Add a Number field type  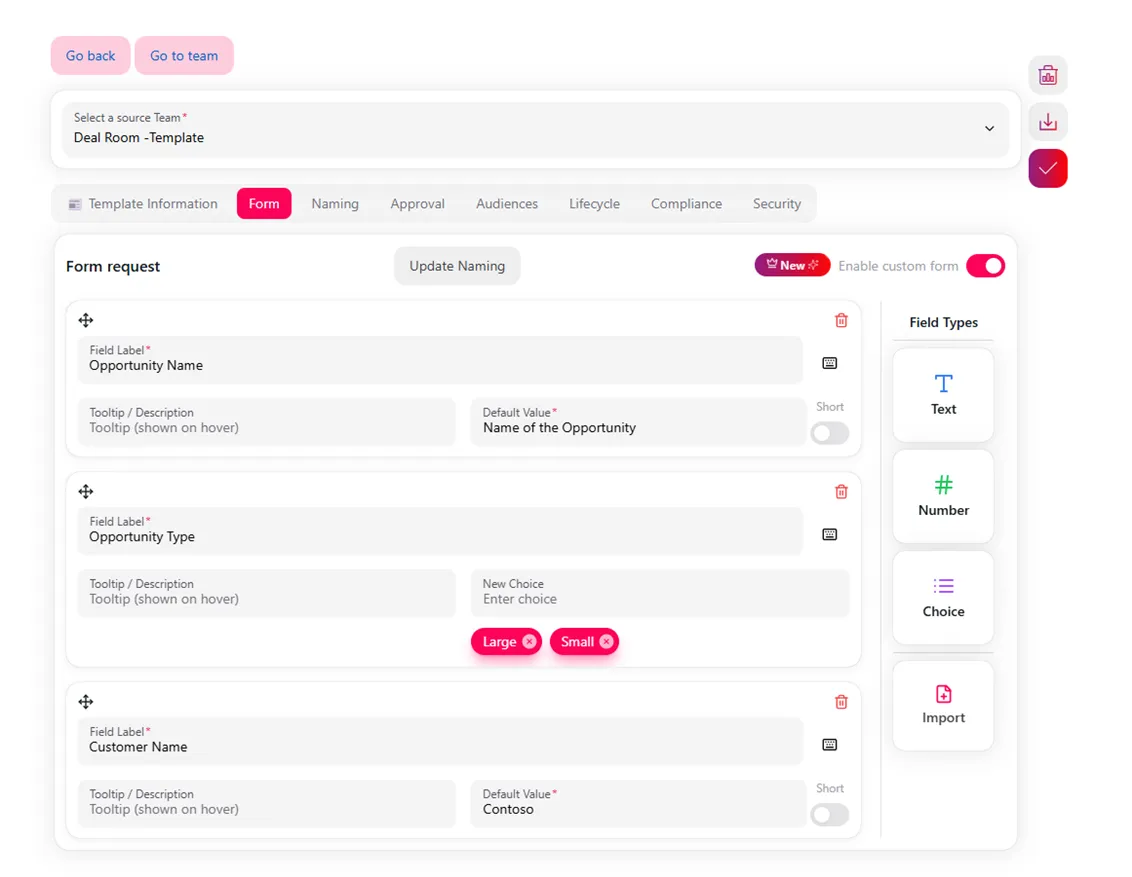coord(943,496)
